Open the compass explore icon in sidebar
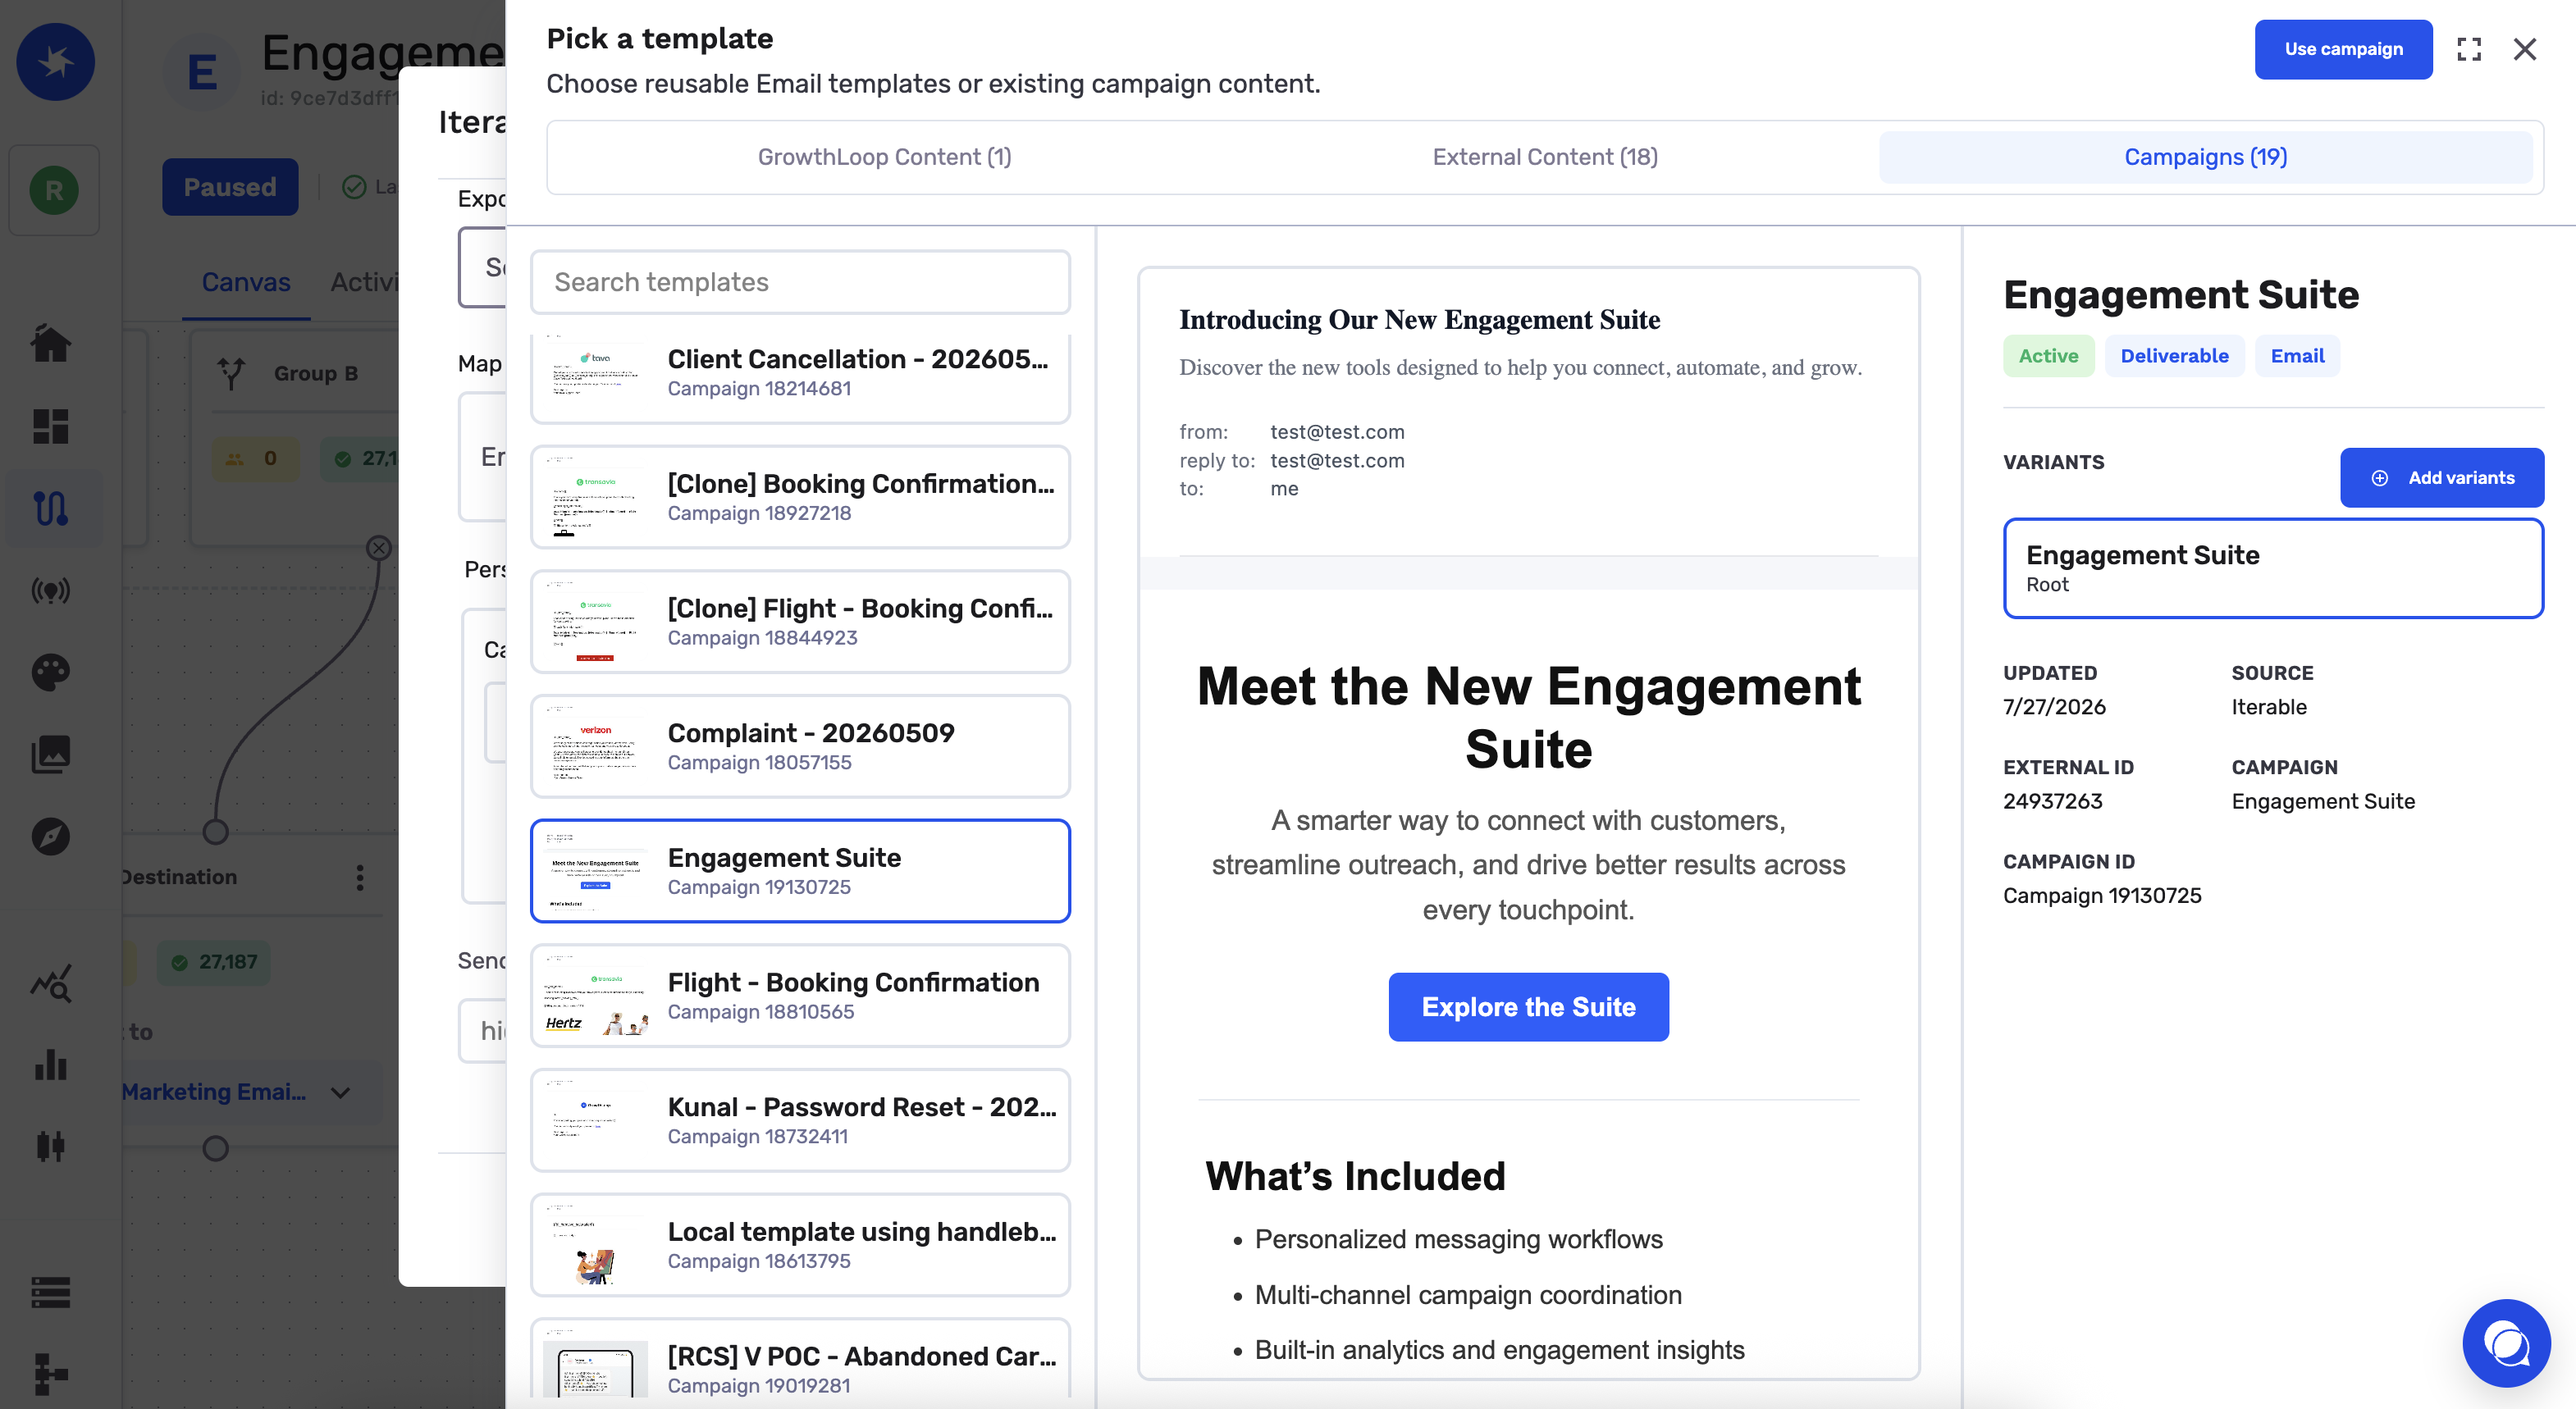This screenshot has width=2576, height=1409. tap(51, 837)
